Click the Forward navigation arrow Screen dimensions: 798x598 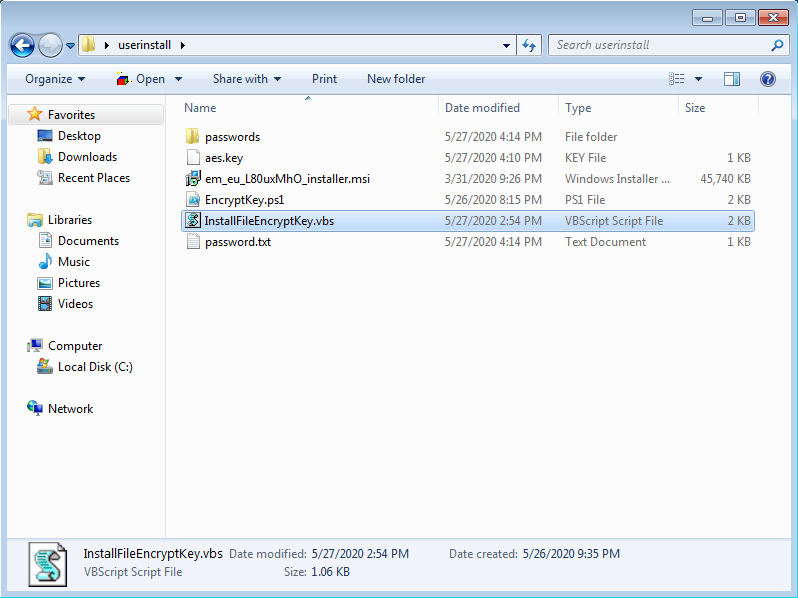point(50,46)
